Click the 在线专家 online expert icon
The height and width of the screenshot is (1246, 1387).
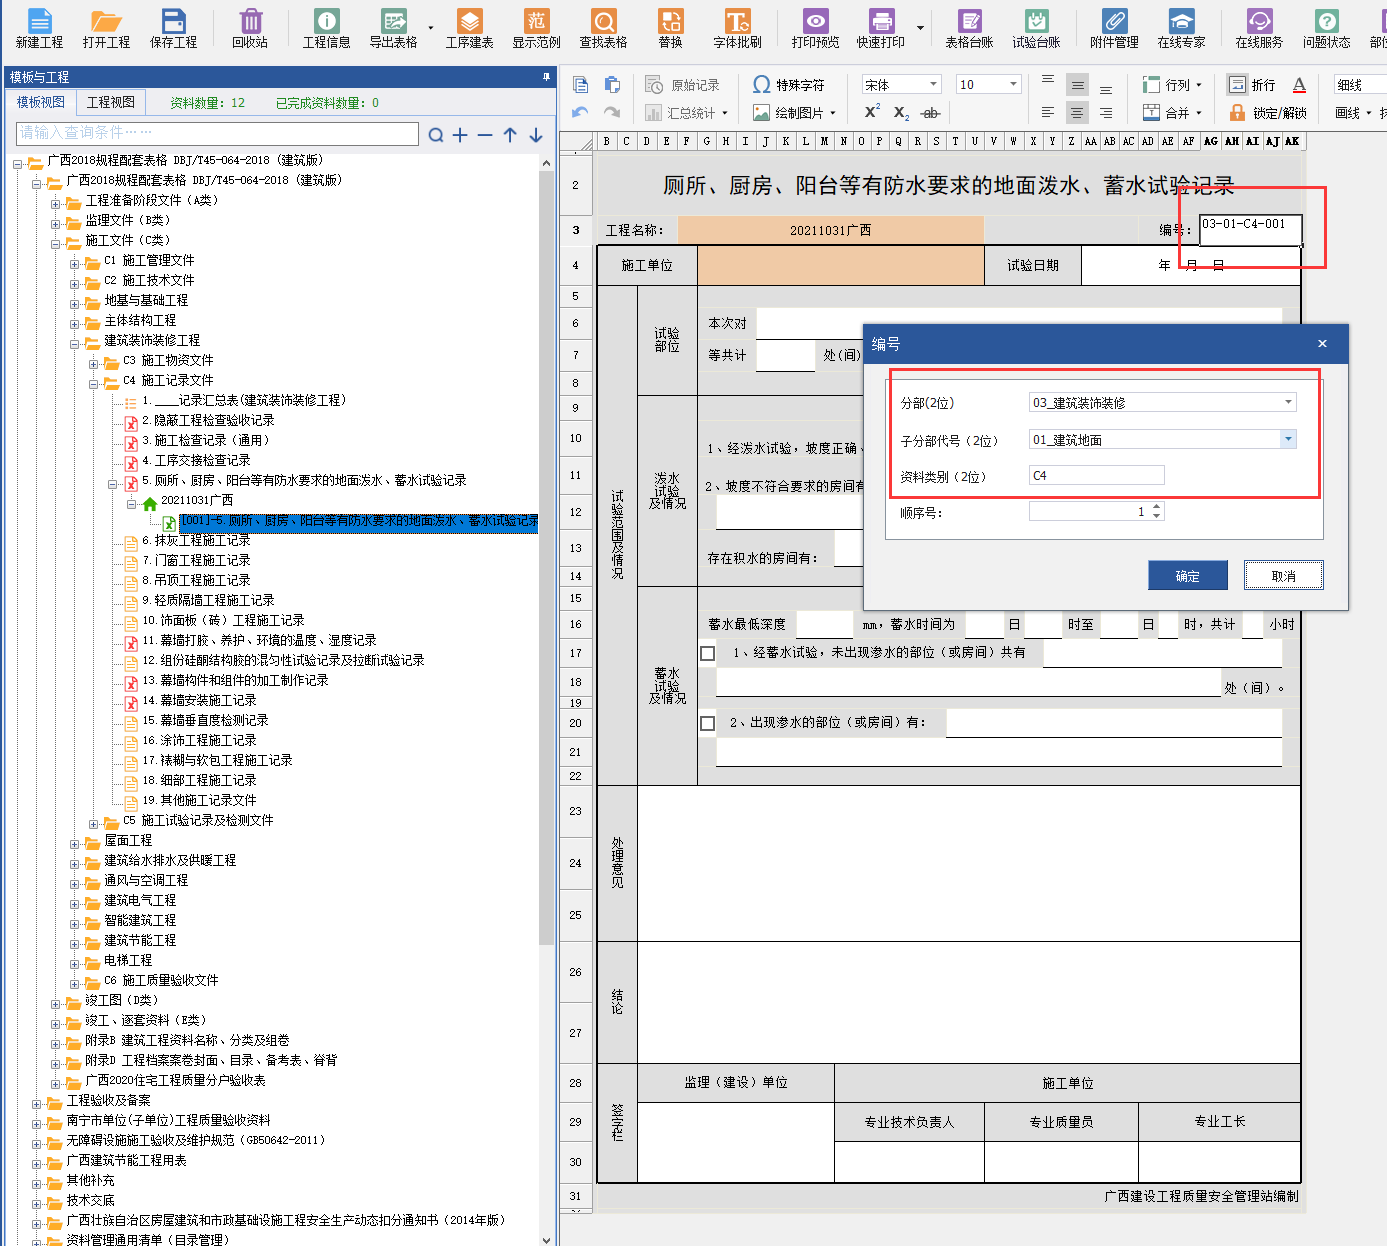point(1181,28)
